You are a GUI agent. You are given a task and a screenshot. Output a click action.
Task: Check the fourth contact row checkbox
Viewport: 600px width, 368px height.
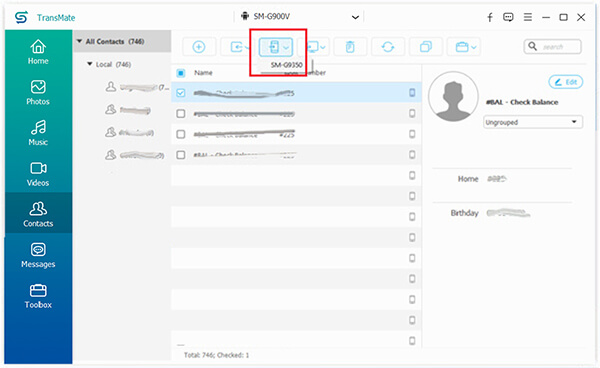(x=181, y=155)
